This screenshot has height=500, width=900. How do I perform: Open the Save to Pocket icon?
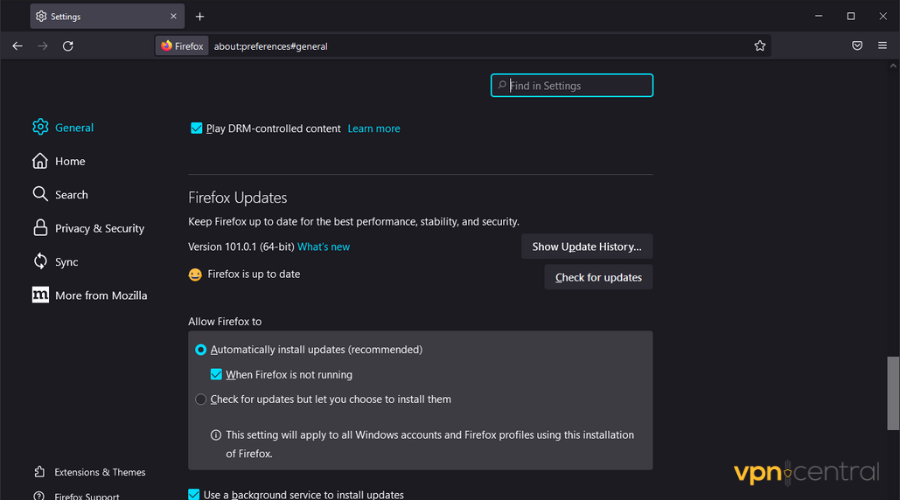(857, 46)
